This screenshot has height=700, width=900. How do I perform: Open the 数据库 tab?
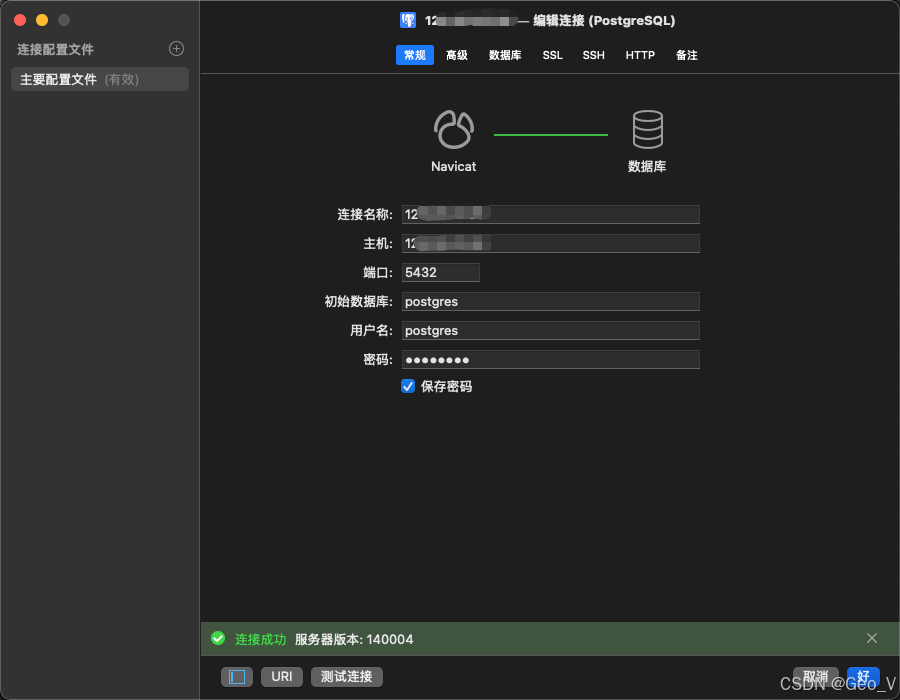pos(505,55)
